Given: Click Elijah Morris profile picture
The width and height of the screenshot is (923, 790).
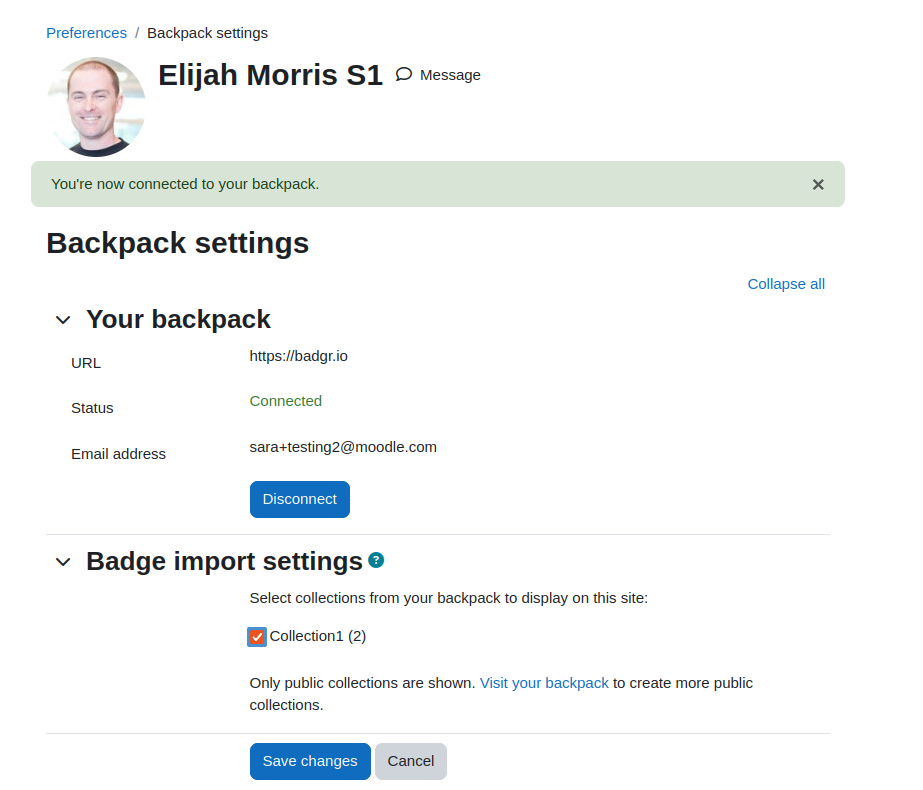Looking at the screenshot, I should coord(96,107).
